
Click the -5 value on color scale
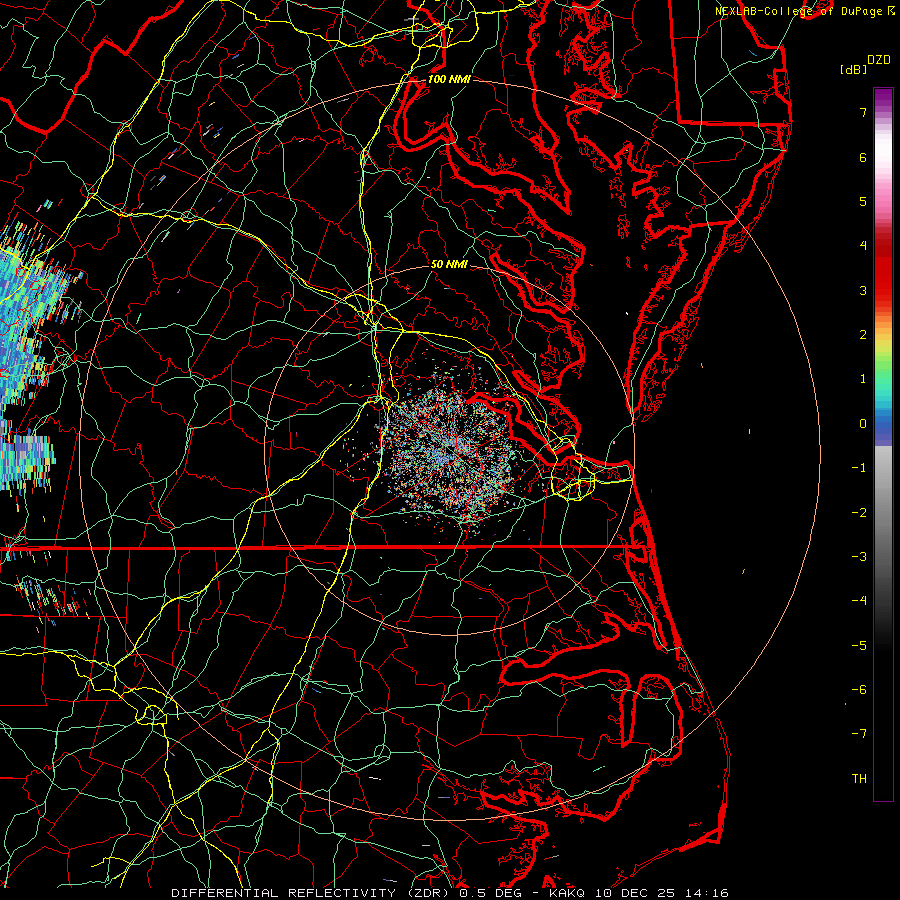tap(859, 646)
